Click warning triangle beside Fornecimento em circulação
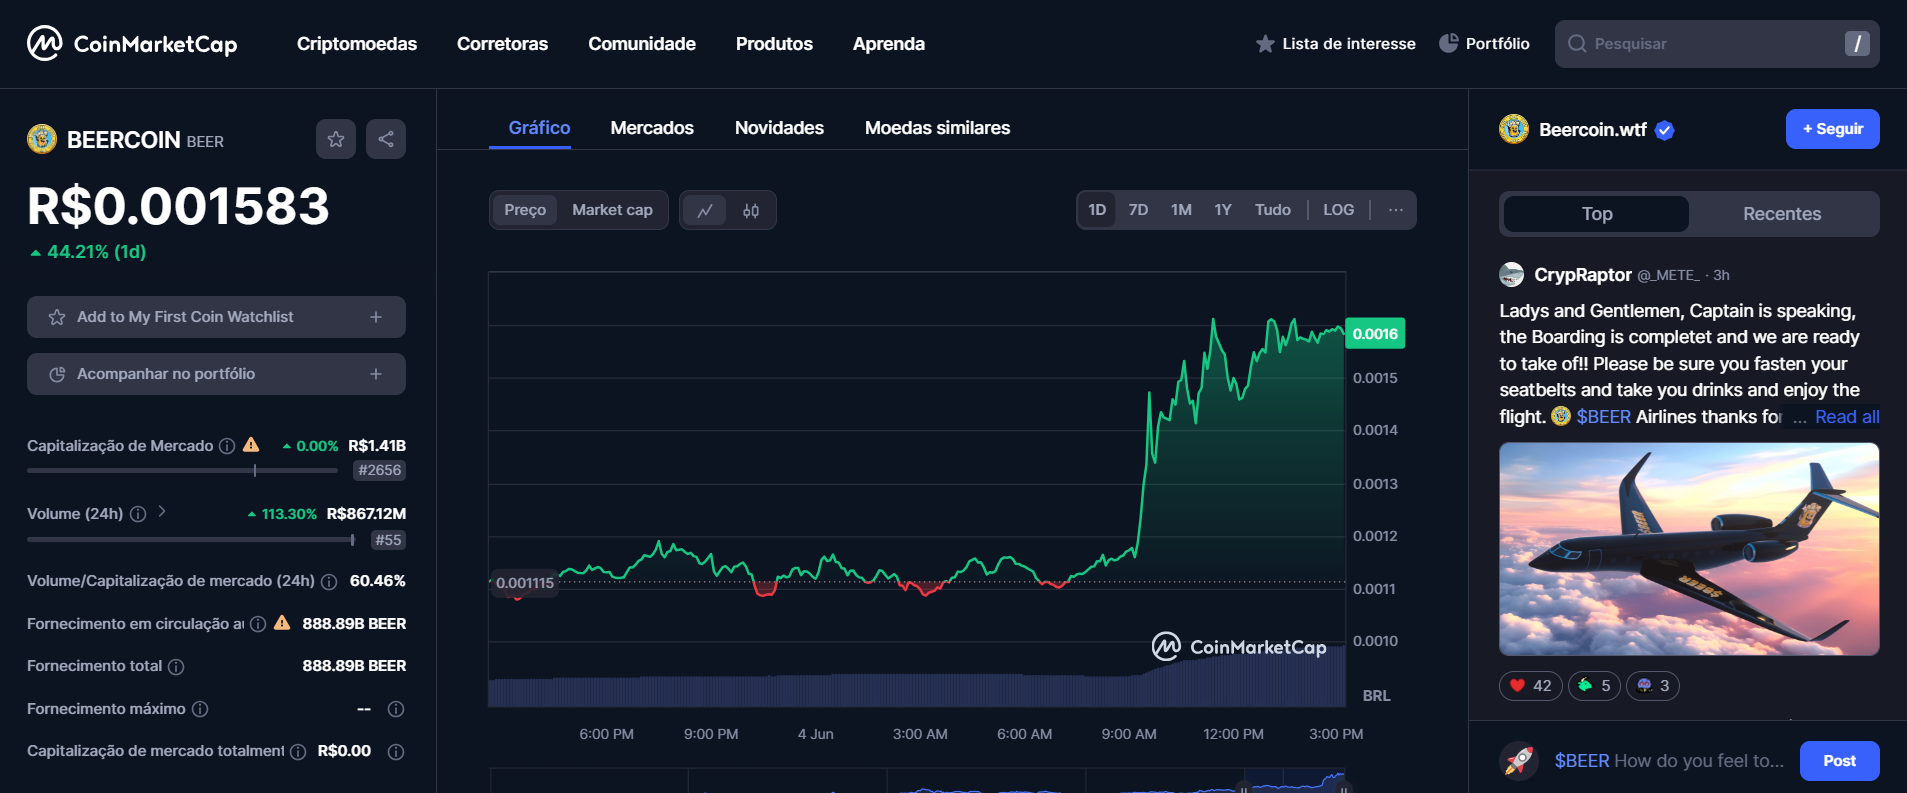The height and width of the screenshot is (793, 1907). click(x=282, y=623)
